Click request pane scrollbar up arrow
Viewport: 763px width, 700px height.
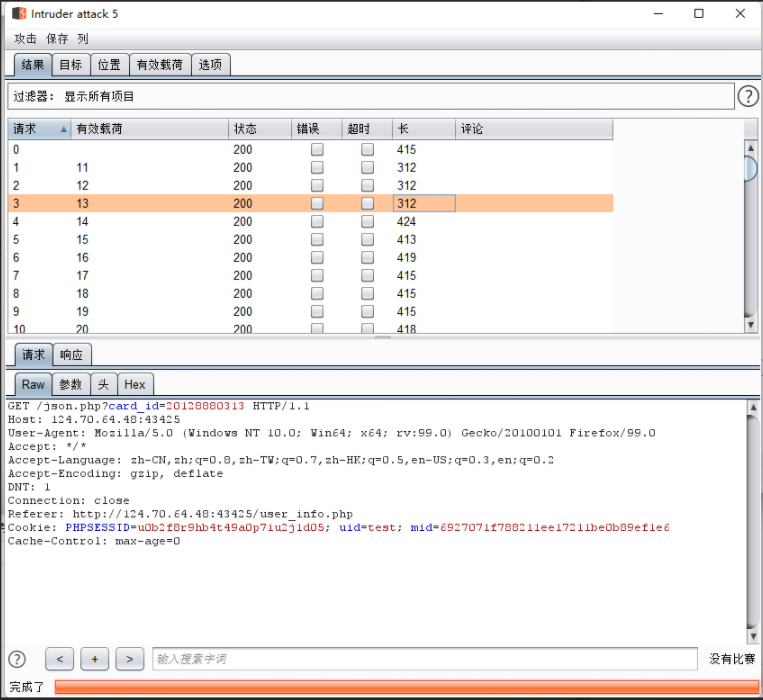click(753, 407)
